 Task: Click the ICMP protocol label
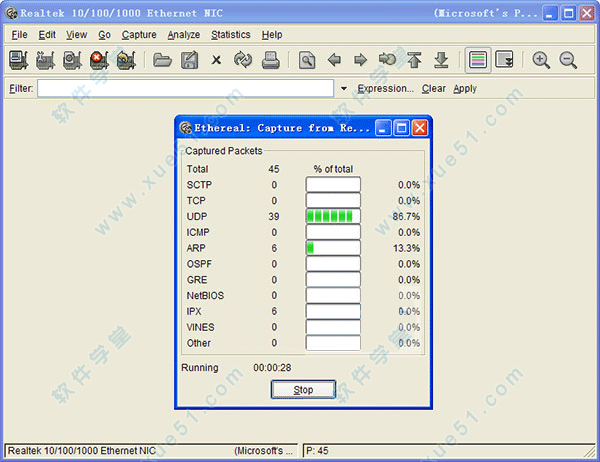(198, 232)
